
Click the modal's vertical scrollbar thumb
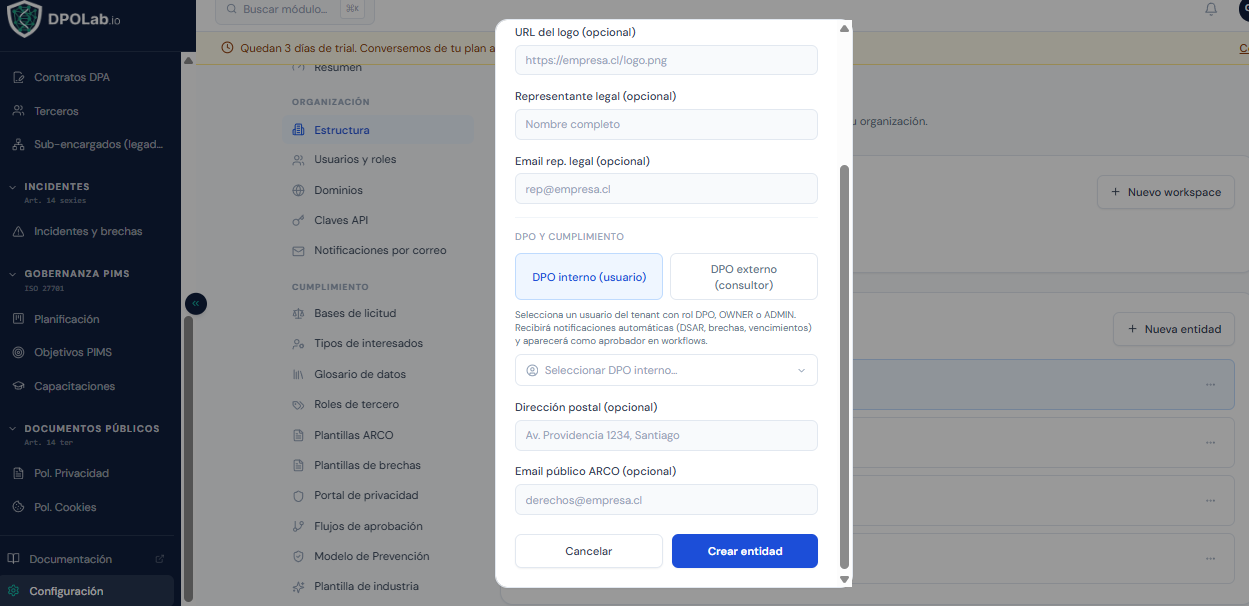(x=844, y=367)
